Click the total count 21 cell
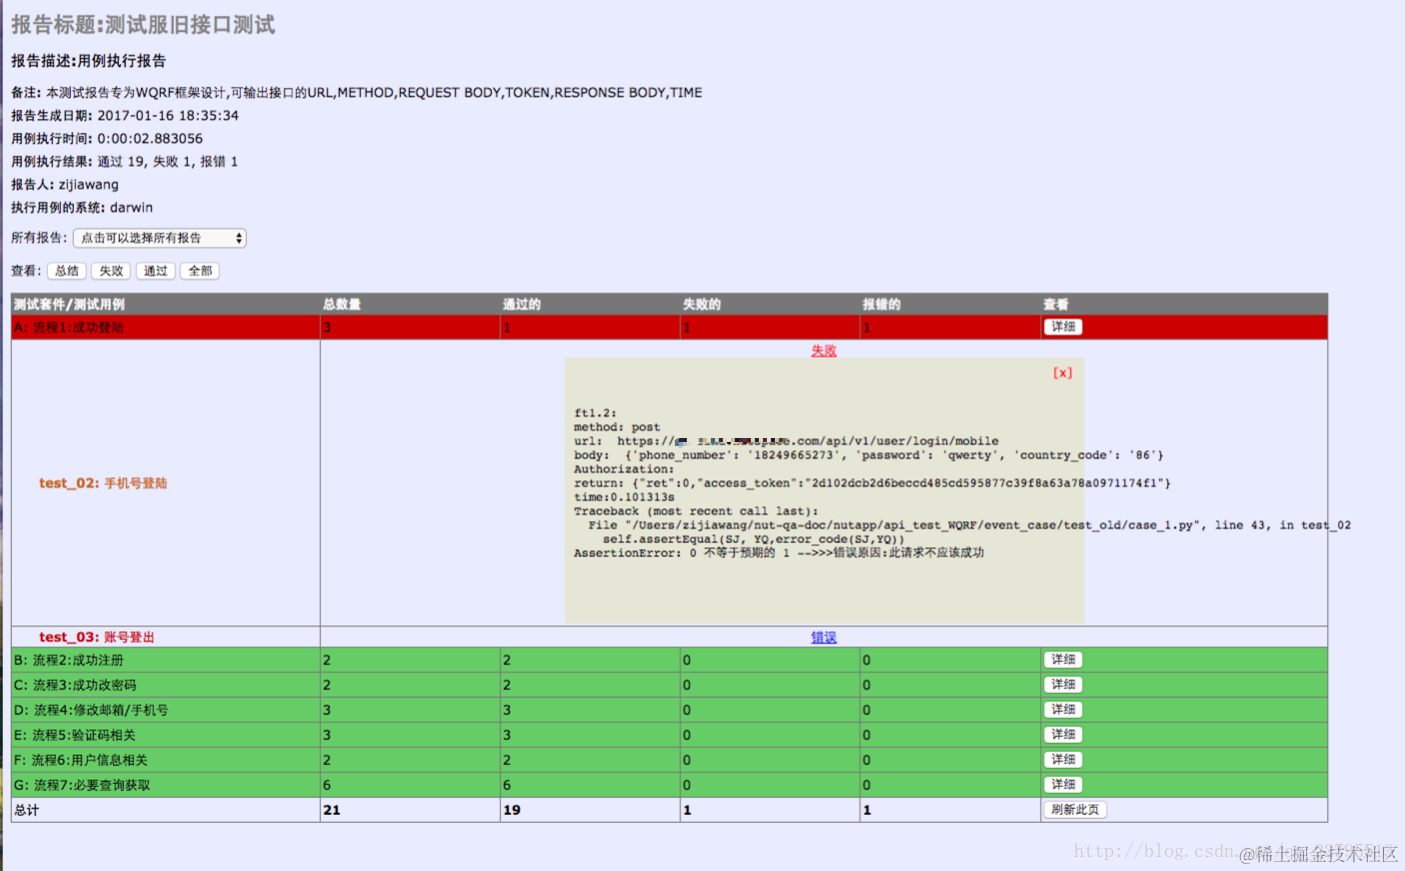Image resolution: width=1405 pixels, height=871 pixels. pos(410,810)
